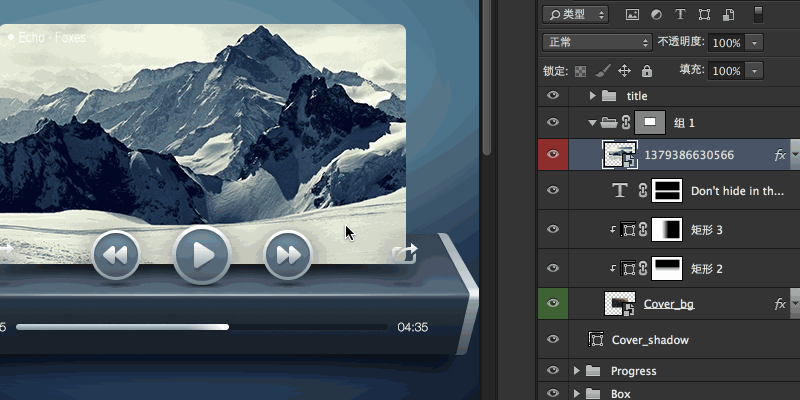Click the lock all padlock icon

tap(647, 71)
